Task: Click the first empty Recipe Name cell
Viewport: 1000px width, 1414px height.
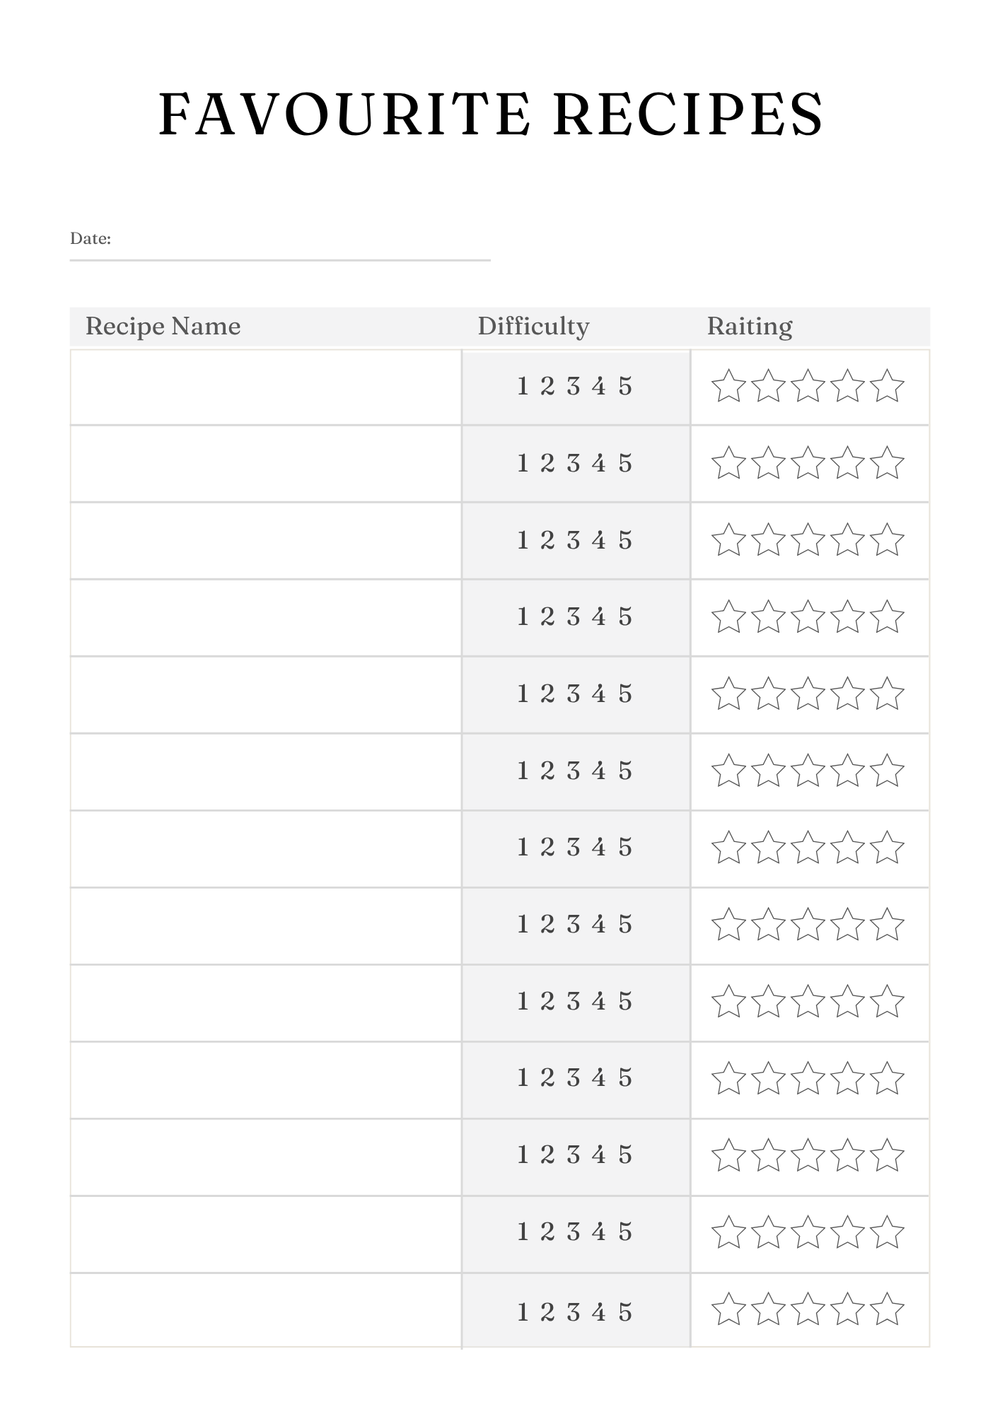Action: click(x=266, y=387)
